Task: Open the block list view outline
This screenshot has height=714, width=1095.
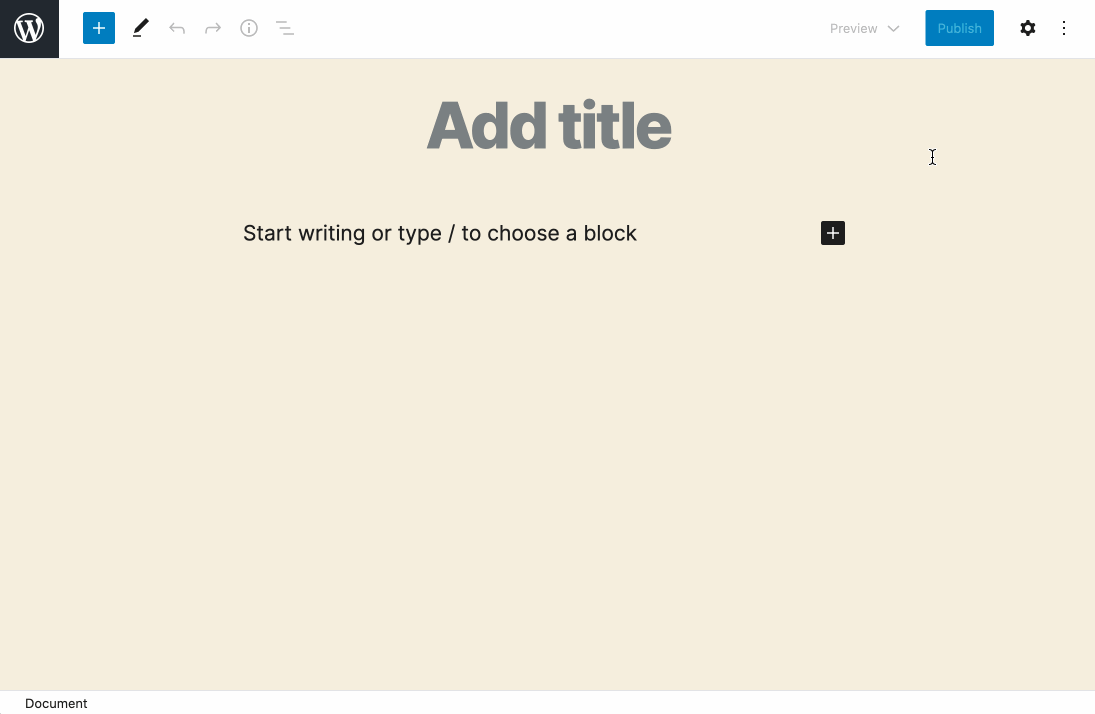Action: pos(285,28)
